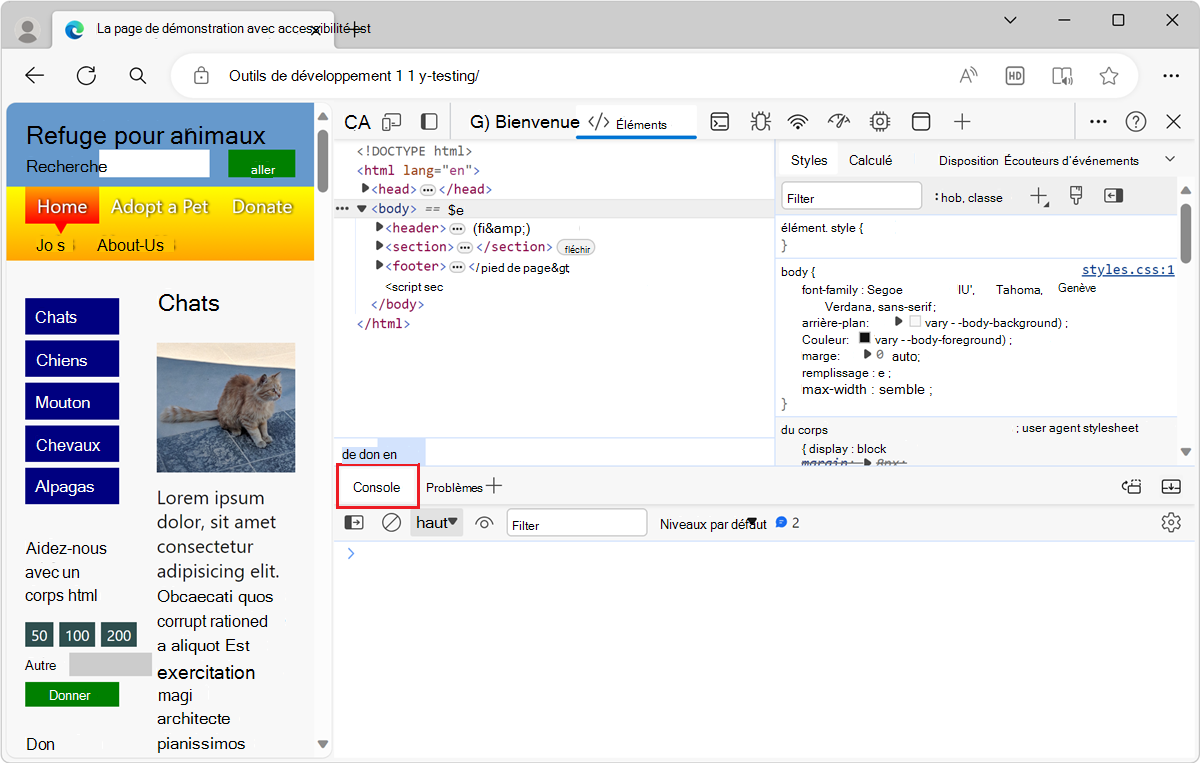Toggle computed styles sidebar icon
This screenshot has width=1200, height=763.
tap(1114, 196)
